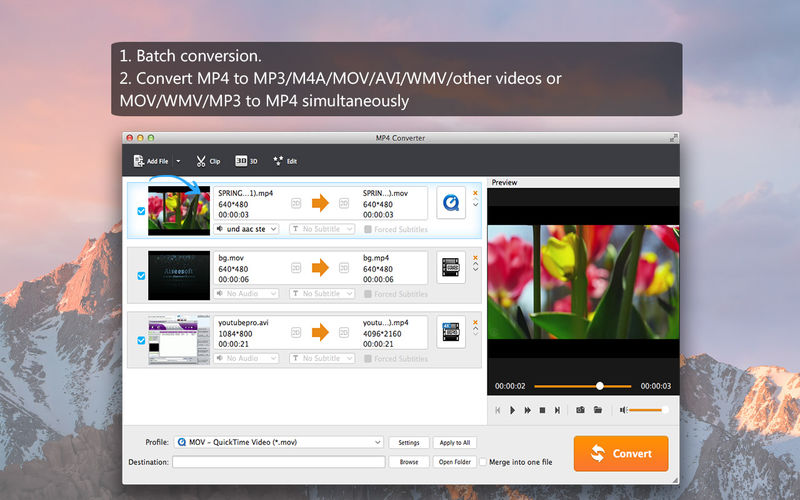Open the Add File dropdown arrow
Image resolution: width=800 pixels, height=500 pixels.
click(178, 161)
